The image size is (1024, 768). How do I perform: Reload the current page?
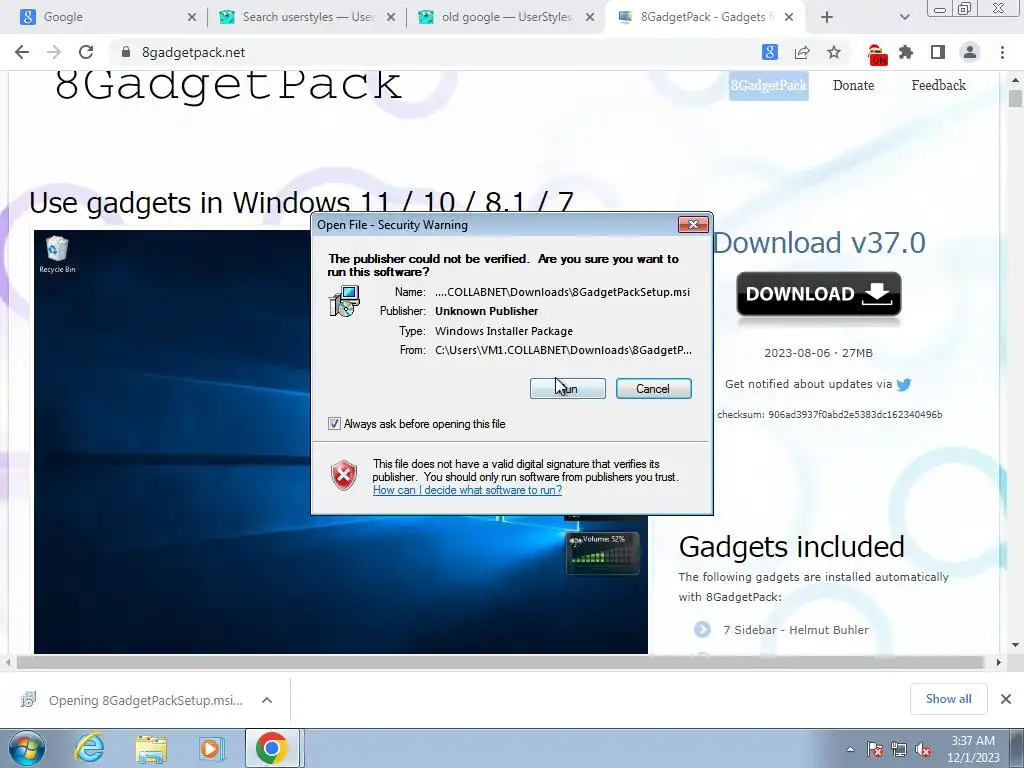[86, 52]
